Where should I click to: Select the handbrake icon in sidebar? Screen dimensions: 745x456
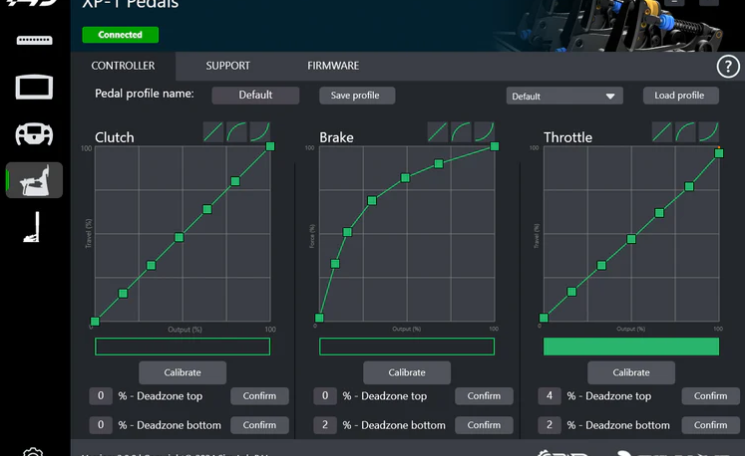(x=33, y=227)
